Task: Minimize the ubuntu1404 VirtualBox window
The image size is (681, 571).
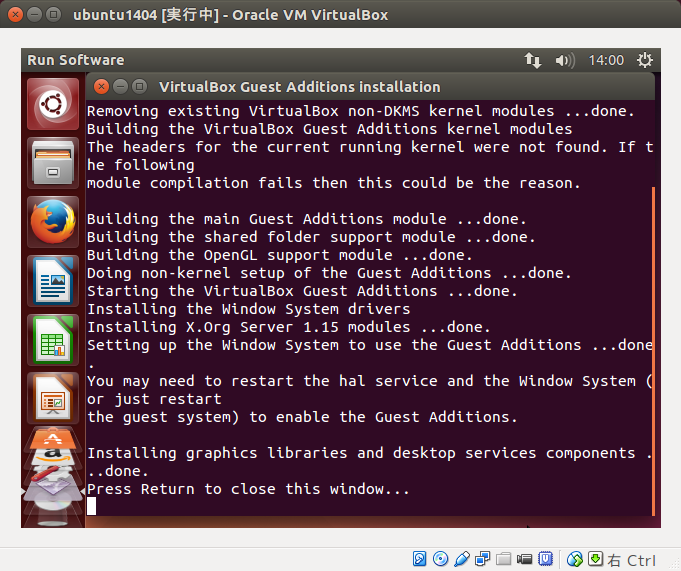Action: click(34, 15)
